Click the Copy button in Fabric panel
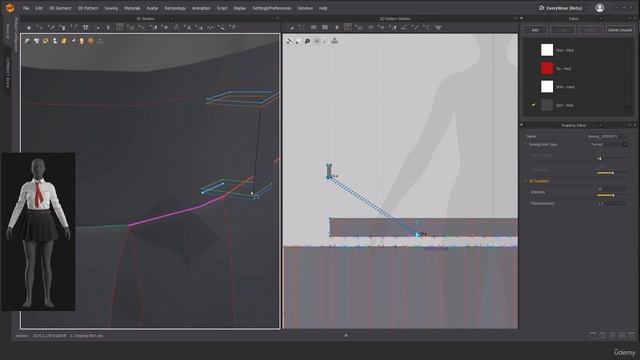The image size is (640, 360). (562, 30)
